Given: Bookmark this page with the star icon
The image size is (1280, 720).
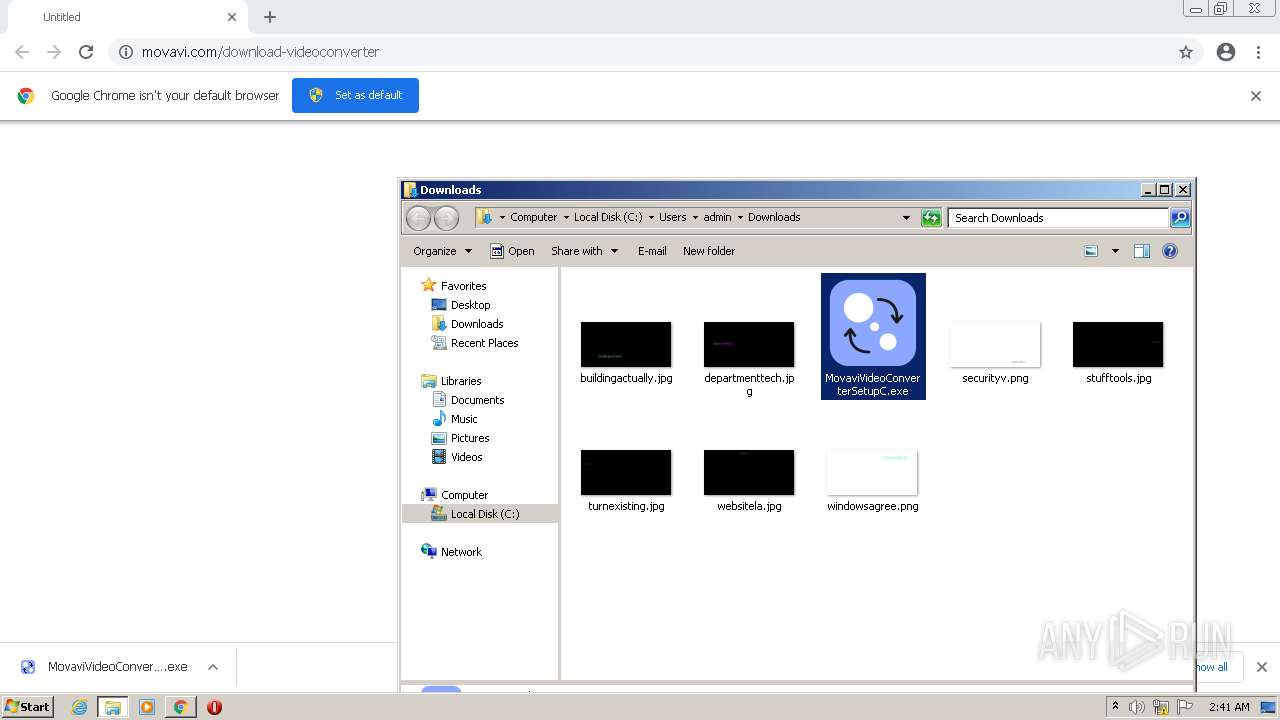Looking at the screenshot, I should point(1186,52).
